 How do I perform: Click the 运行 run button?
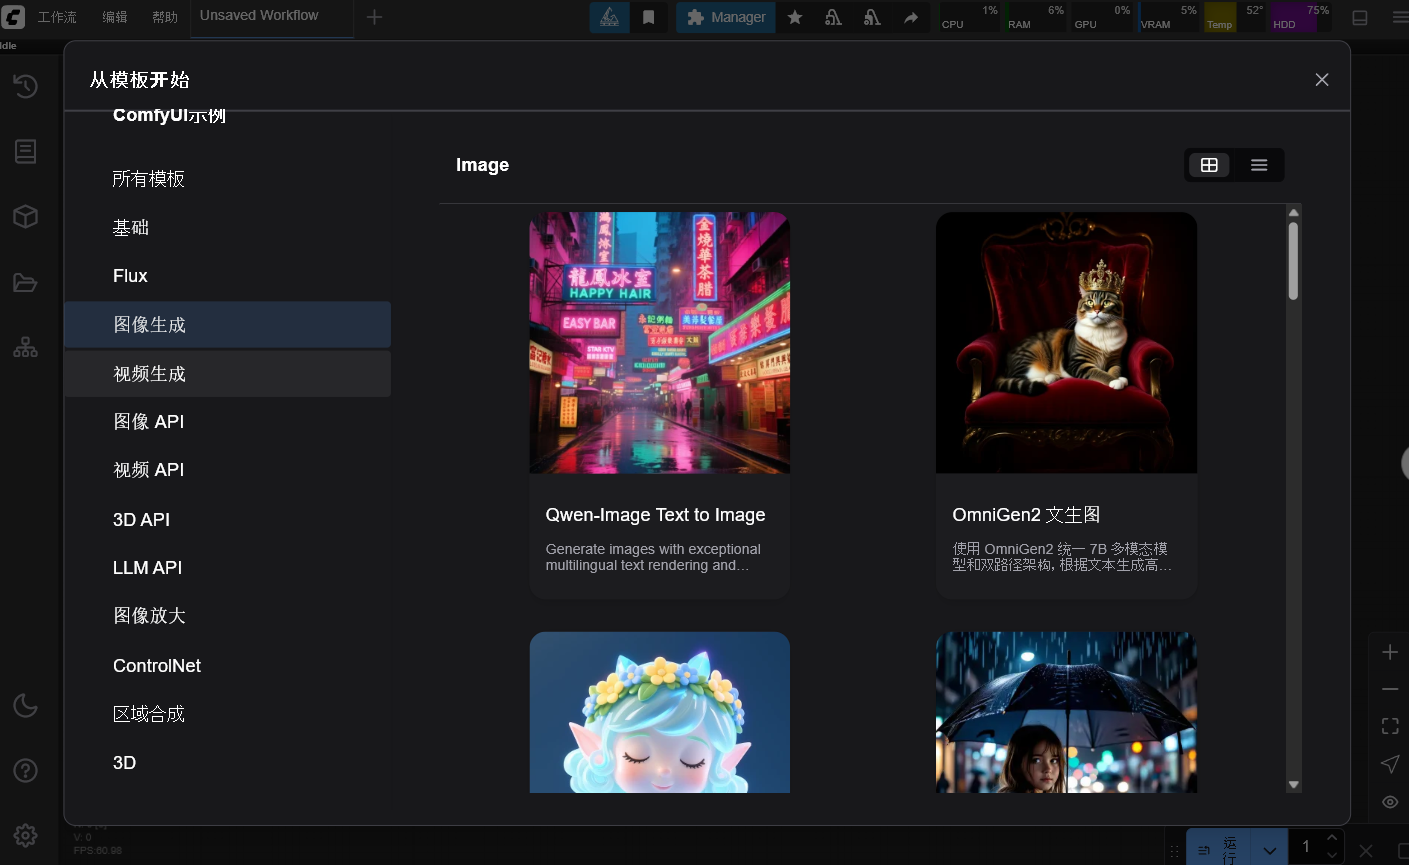1219,849
